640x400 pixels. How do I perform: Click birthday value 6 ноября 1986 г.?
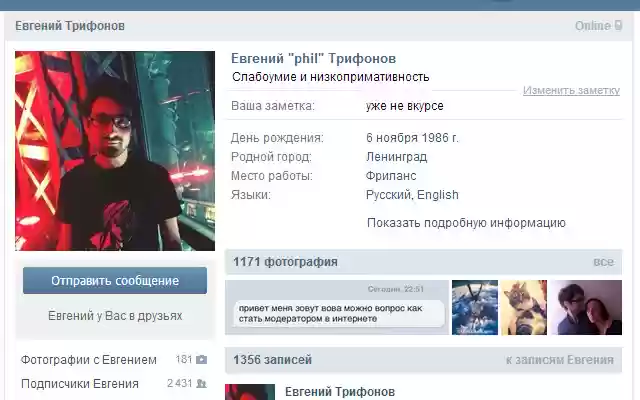point(412,138)
